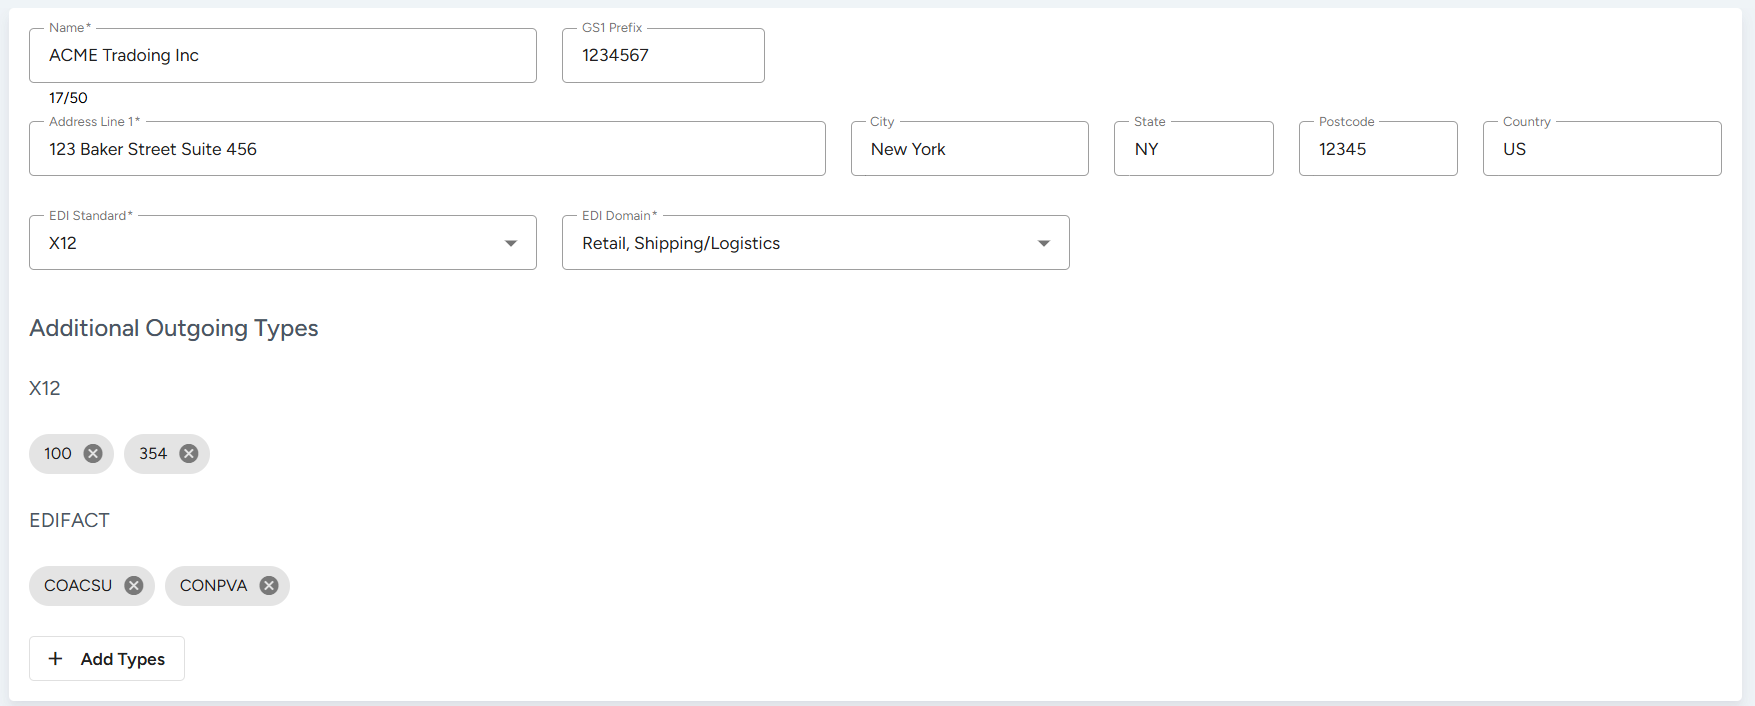Select the 354 chip label
Image resolution: width=1755 pixels, height=706 pixels.
[153, 454]
